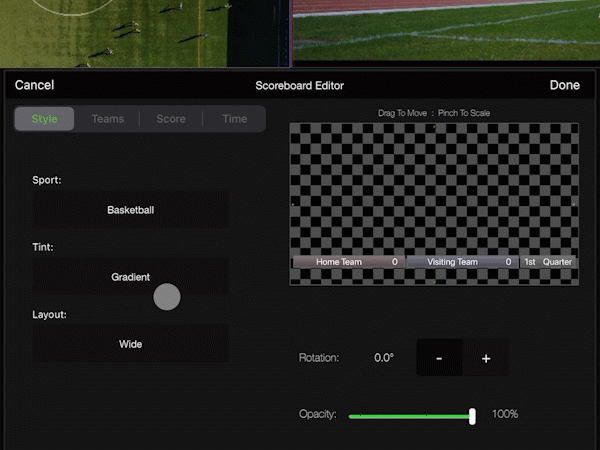Click the Visiting Team score value
Image resolution: width=600 pixels, height=450 pixels.
pos(508,262)
